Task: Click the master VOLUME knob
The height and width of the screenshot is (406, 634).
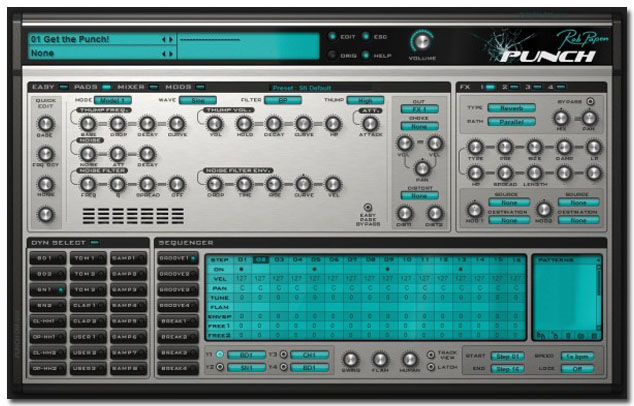Action: pos(422,41)
